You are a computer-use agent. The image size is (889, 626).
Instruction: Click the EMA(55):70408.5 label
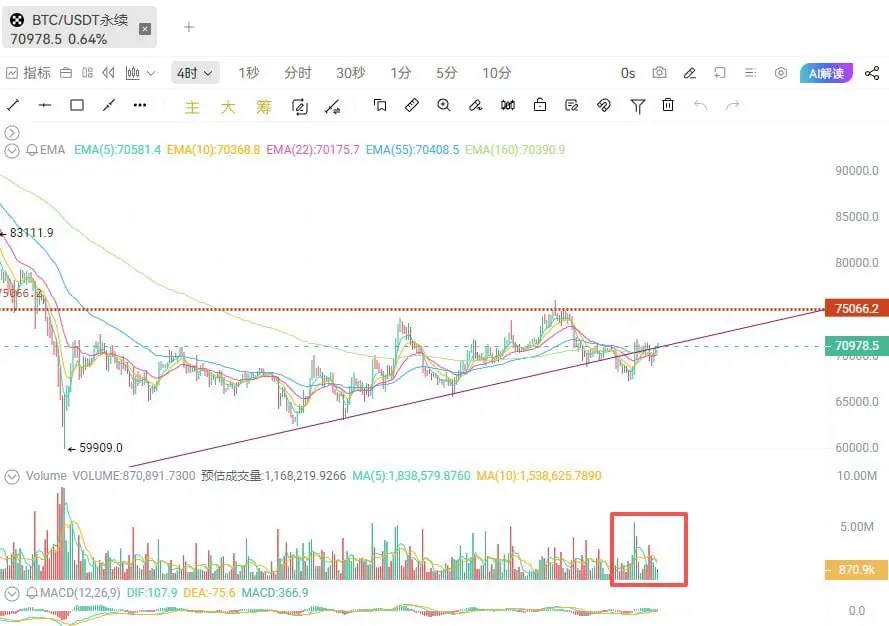[412, 150]
